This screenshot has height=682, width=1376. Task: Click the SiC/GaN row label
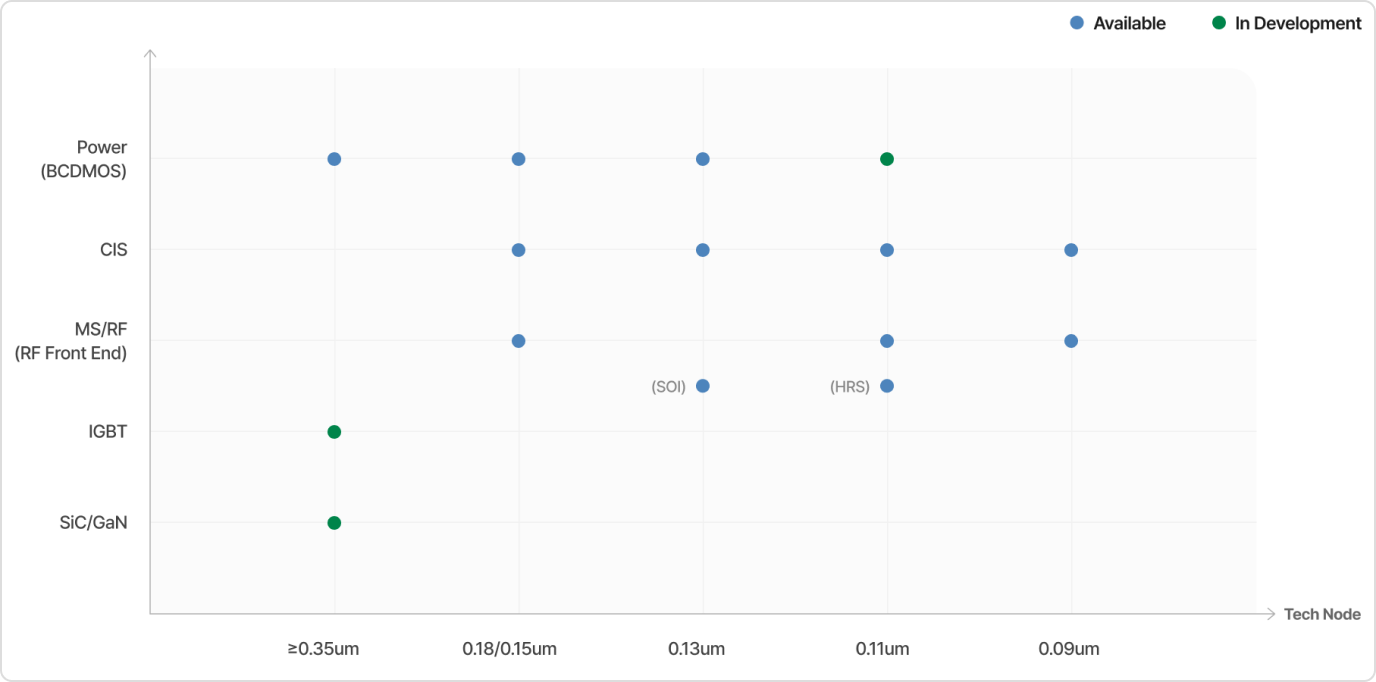coord(93,523)
